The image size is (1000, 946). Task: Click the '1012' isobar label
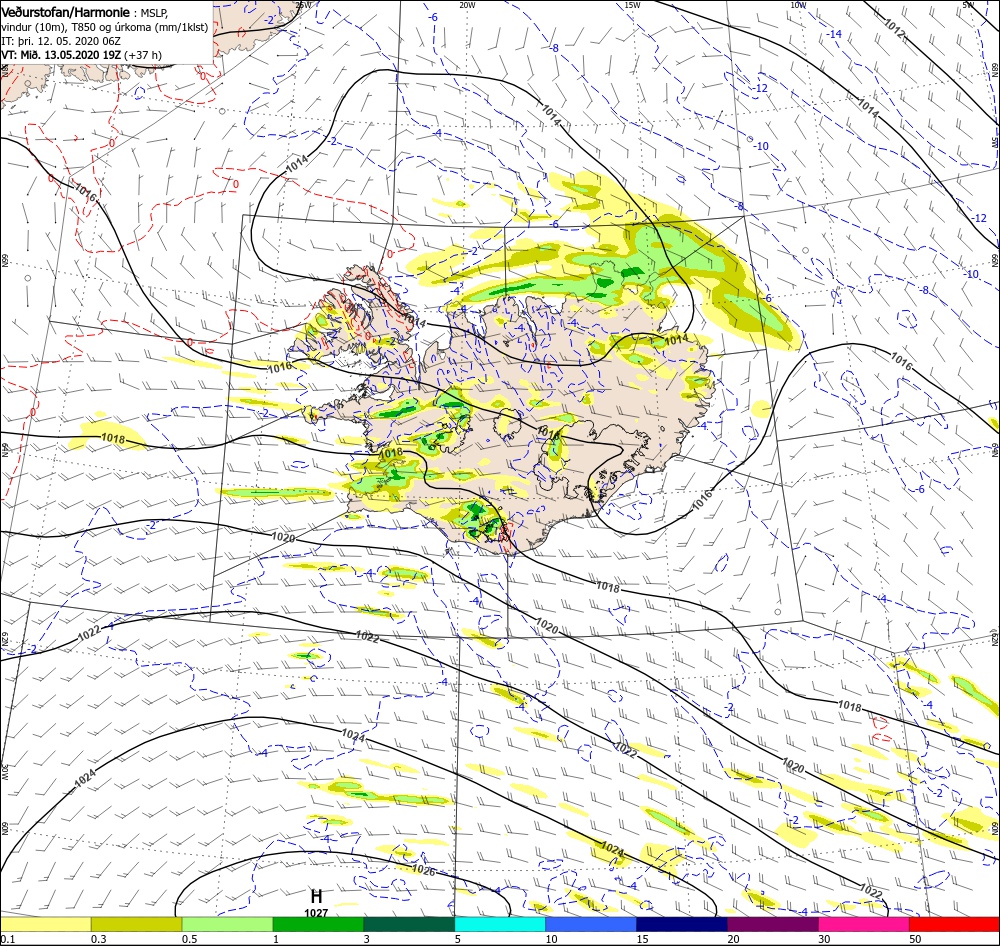coord(895,29)
